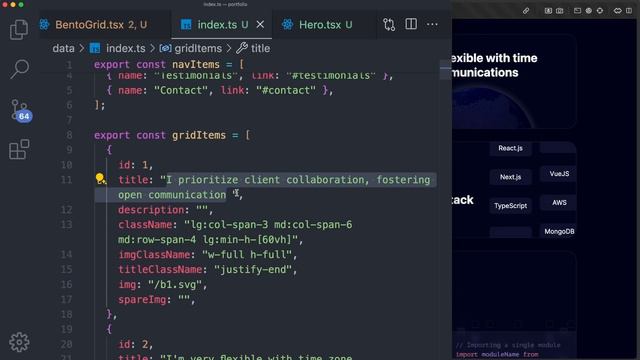
Task: Click line number 11 in the gutter
Action: [66, 180]
